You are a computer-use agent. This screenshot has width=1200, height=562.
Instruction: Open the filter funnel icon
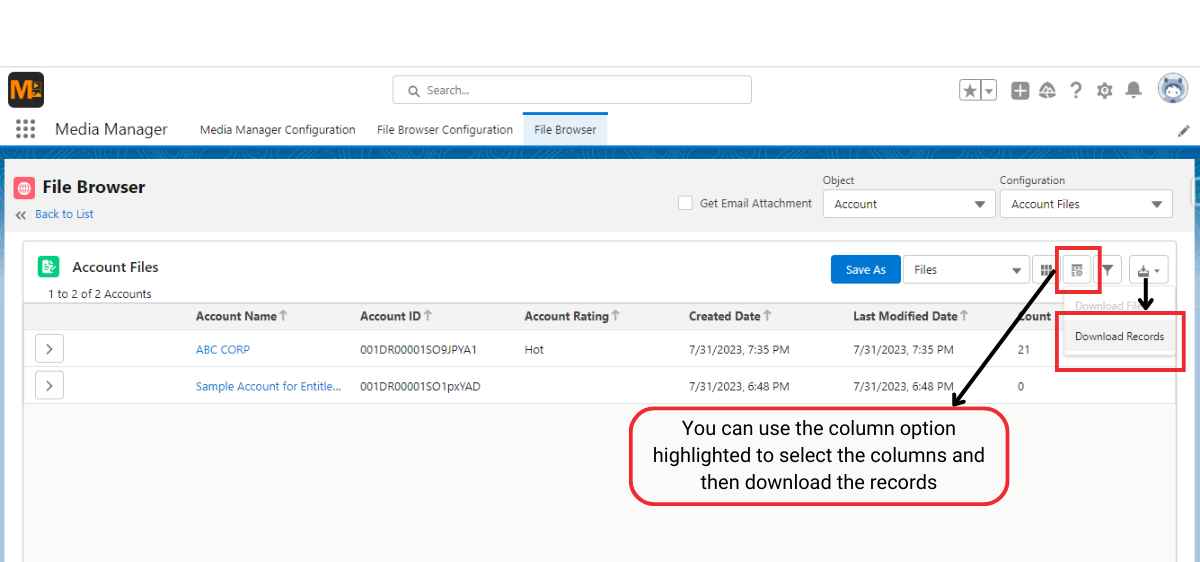(1108, 270)
